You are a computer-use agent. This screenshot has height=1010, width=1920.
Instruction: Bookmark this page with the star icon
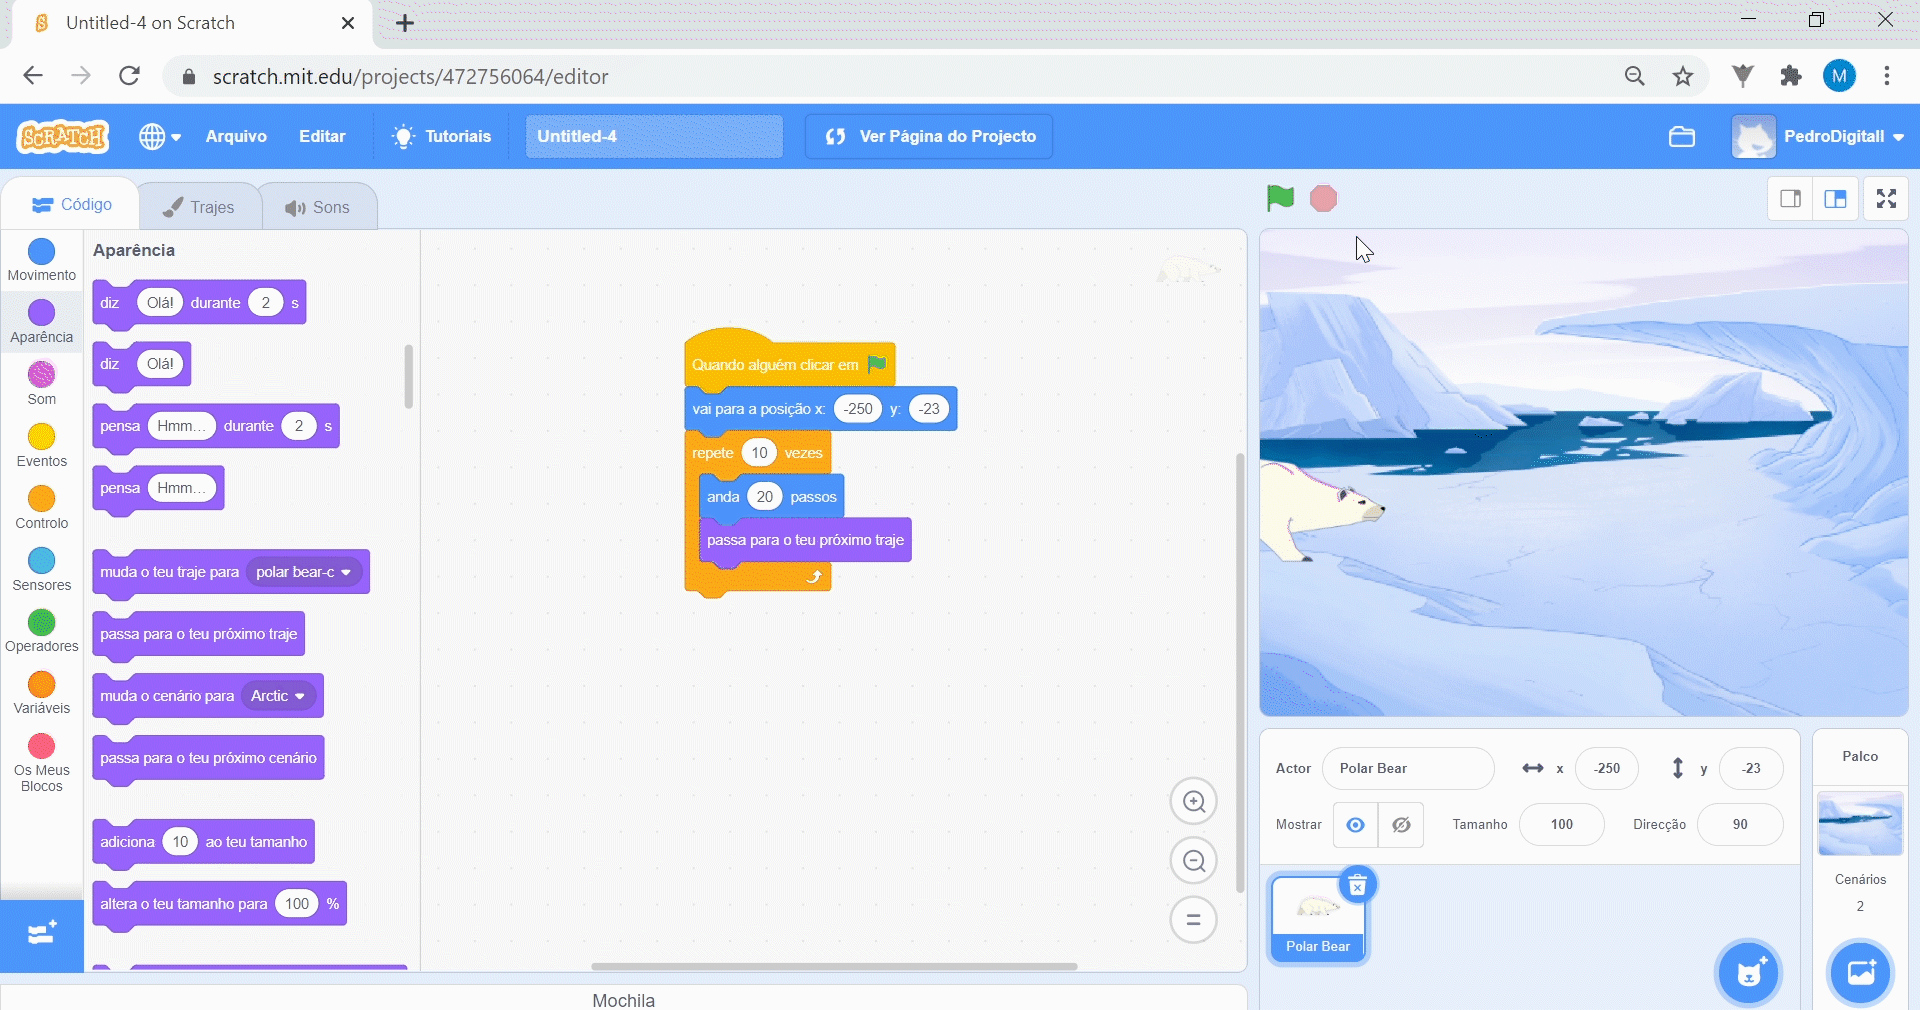click(x=1683, y=76)
